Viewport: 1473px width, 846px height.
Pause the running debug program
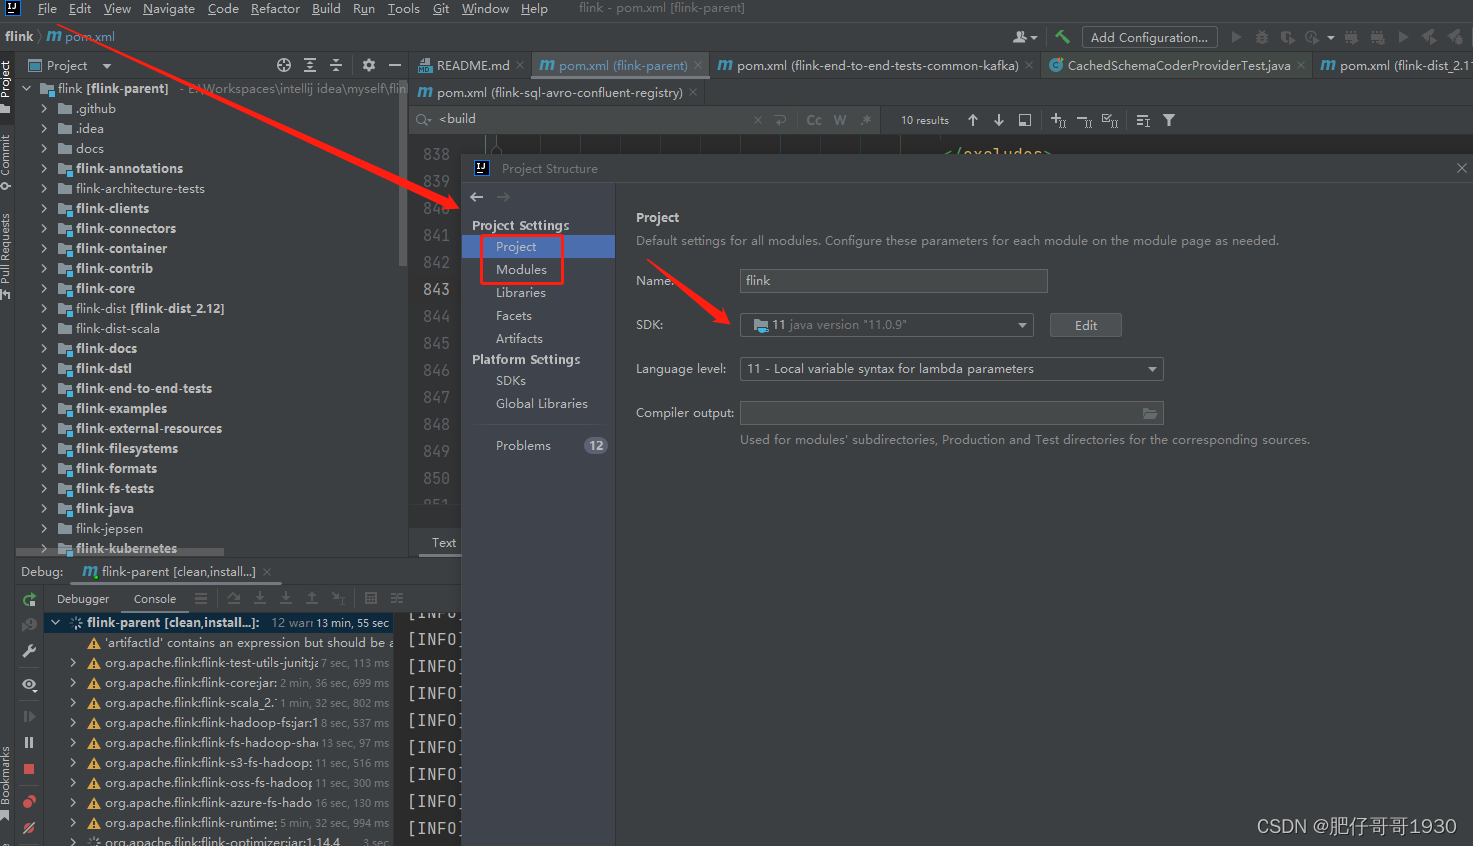coord(29,743)
